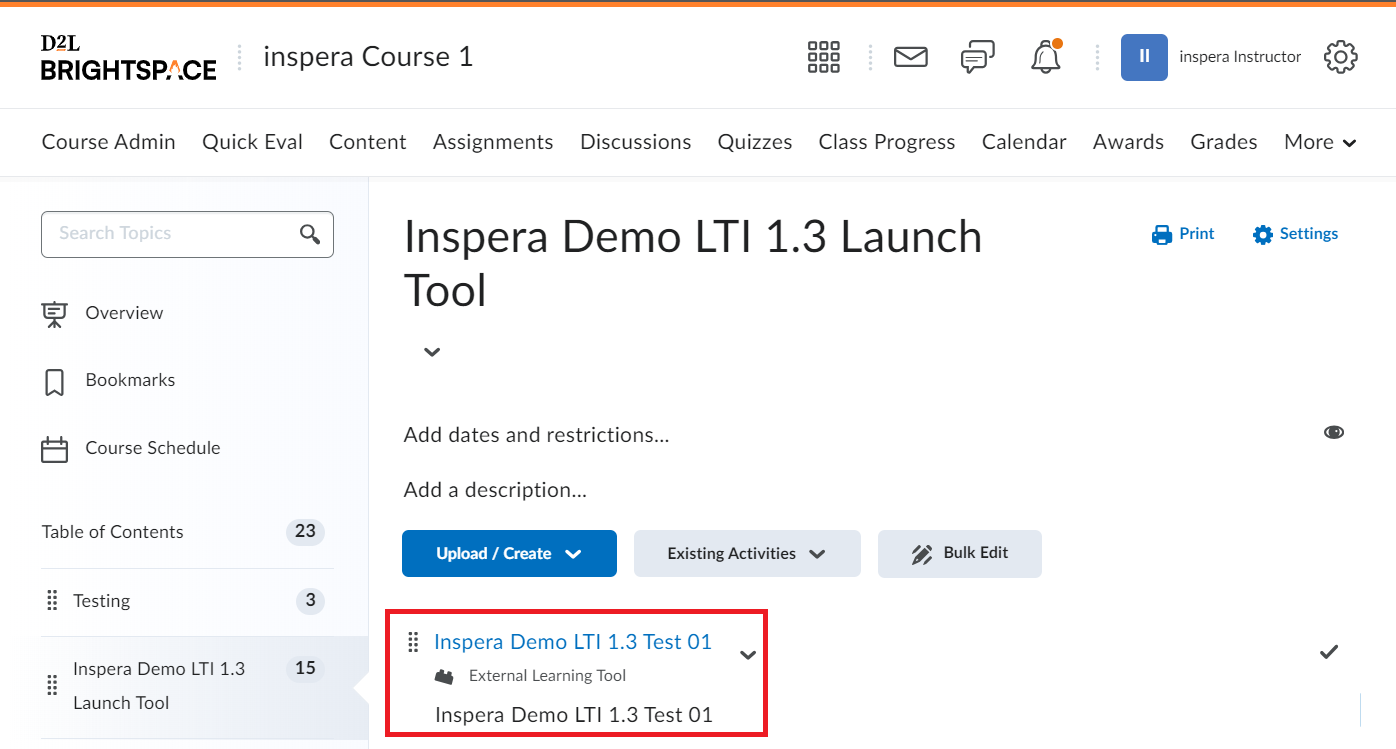
Task: Open the Bookmarks sidebar item
Action: pos(130,381)
